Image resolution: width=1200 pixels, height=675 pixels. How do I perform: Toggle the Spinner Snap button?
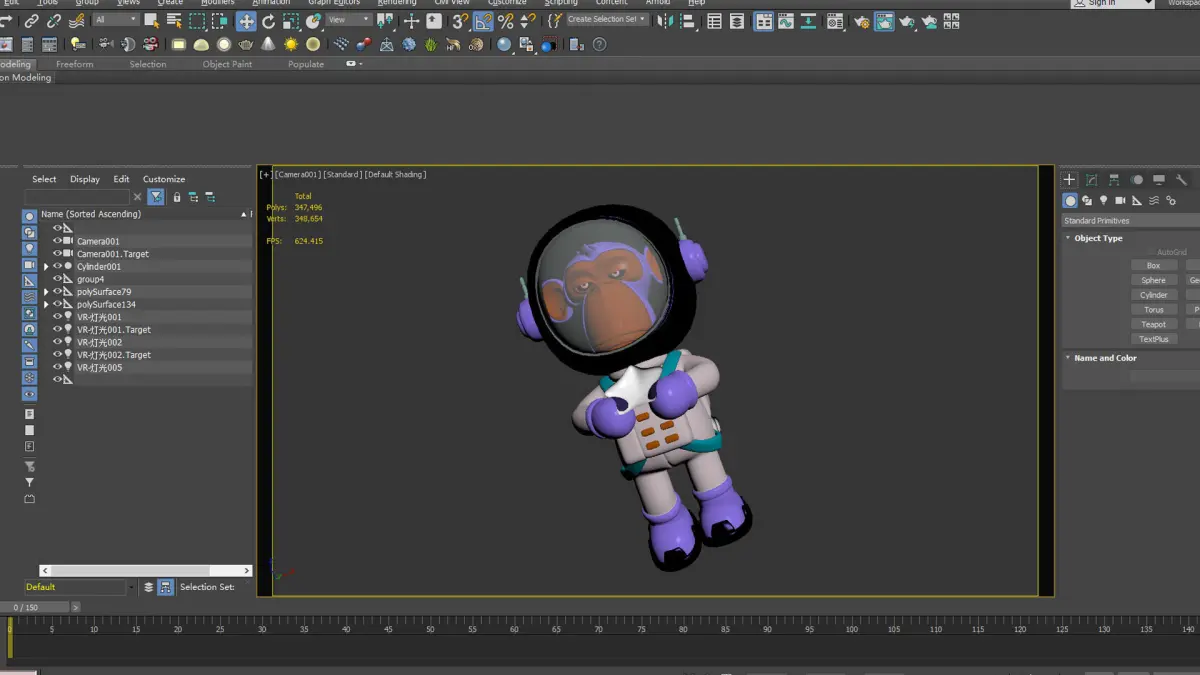pyautogui.click(x=528, y=21)
